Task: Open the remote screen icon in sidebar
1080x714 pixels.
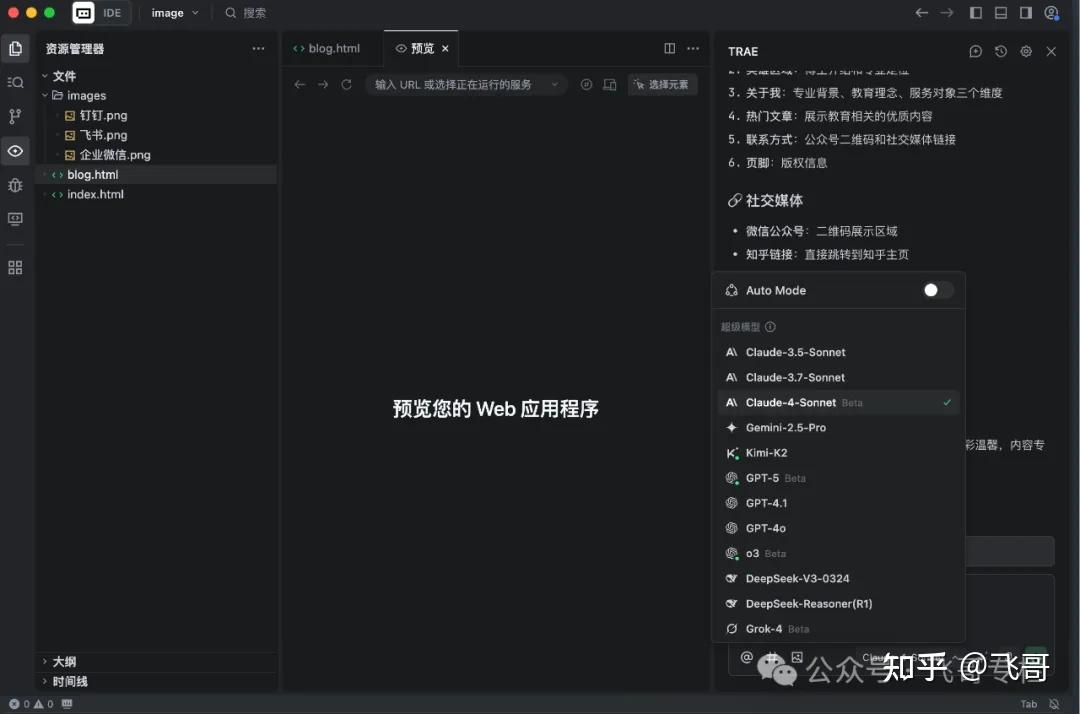Action: [x=15, y=219]
